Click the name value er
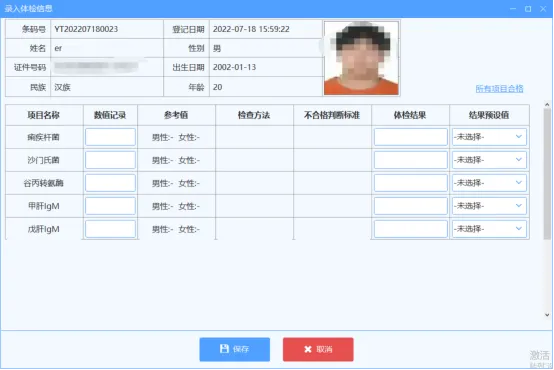Screen dimensions: 554x370 (x=58, y=48)
